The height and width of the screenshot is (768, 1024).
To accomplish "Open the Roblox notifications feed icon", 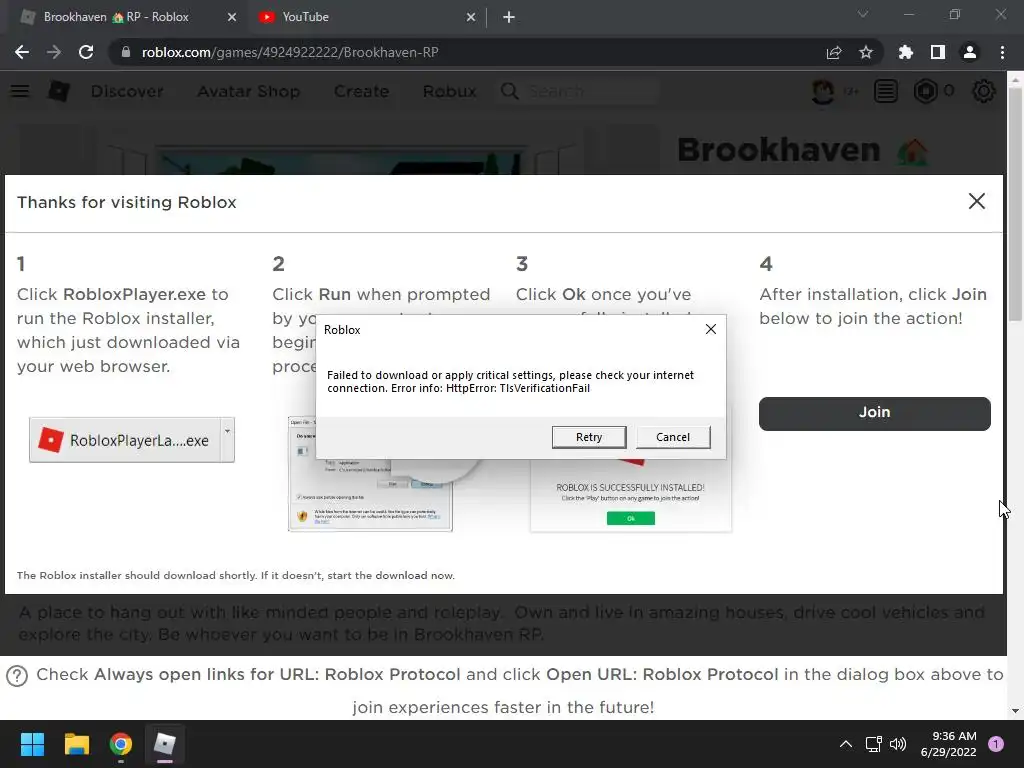I will [x=886, y=91].
